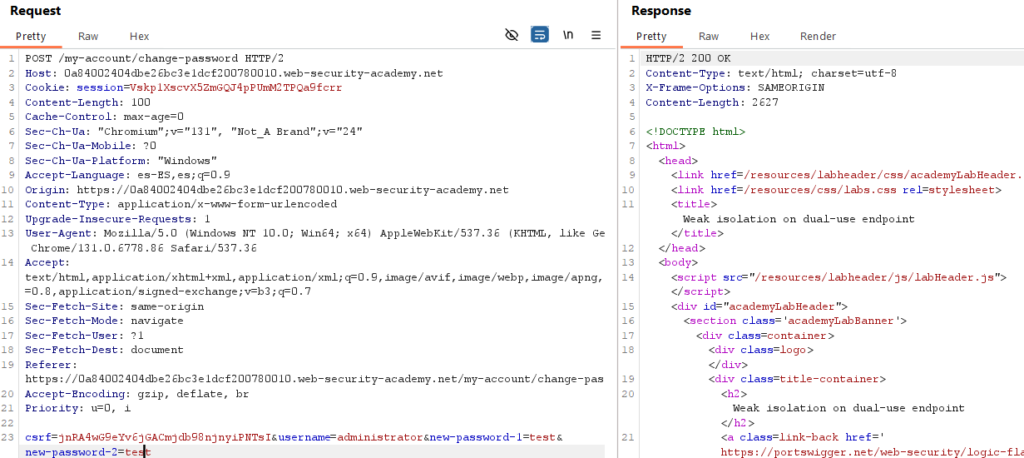This screenshot has height=458, width=1024.
Task: Switch Response view to Hex tab
Action: (760, 37)
